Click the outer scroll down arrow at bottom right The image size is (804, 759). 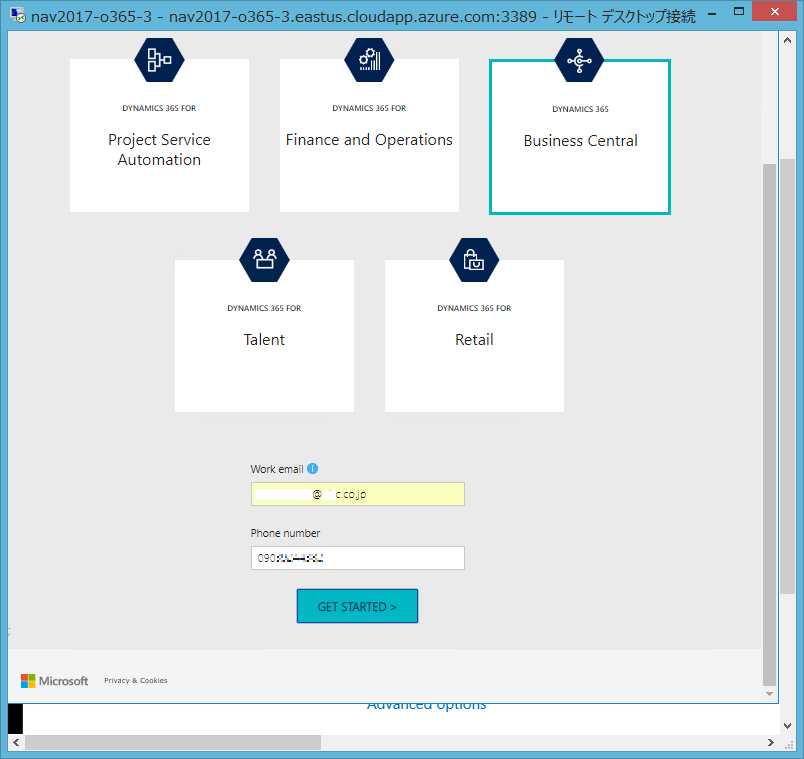(788, 726)
